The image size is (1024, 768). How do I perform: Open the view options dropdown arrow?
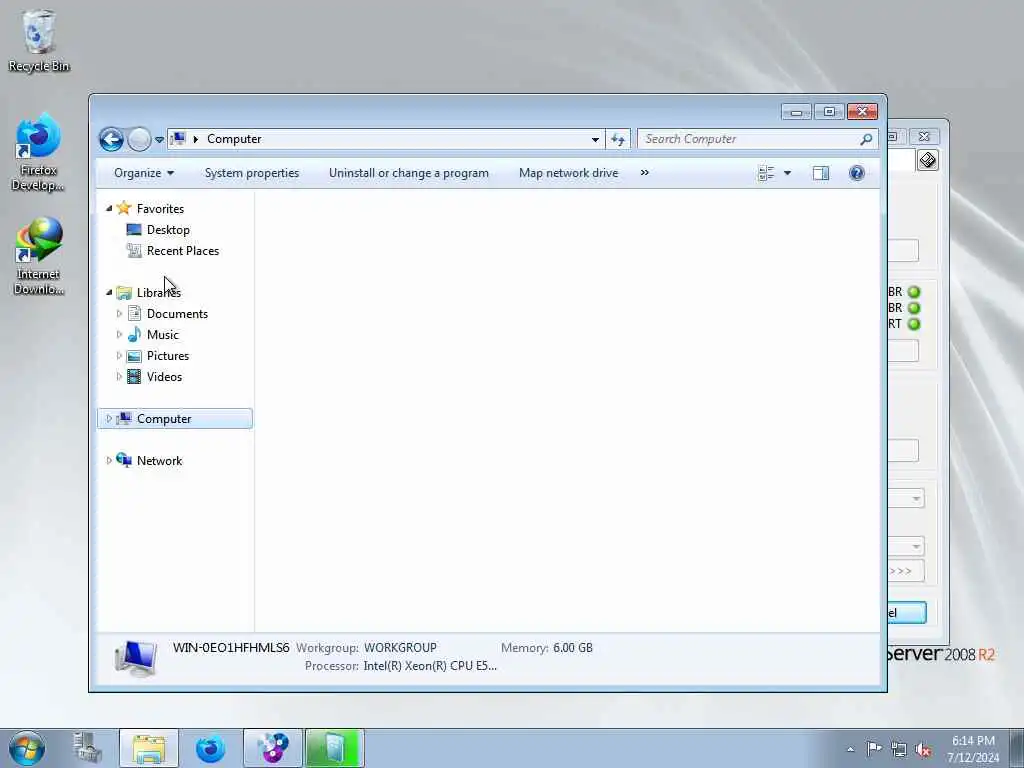[x=788, y=173]
